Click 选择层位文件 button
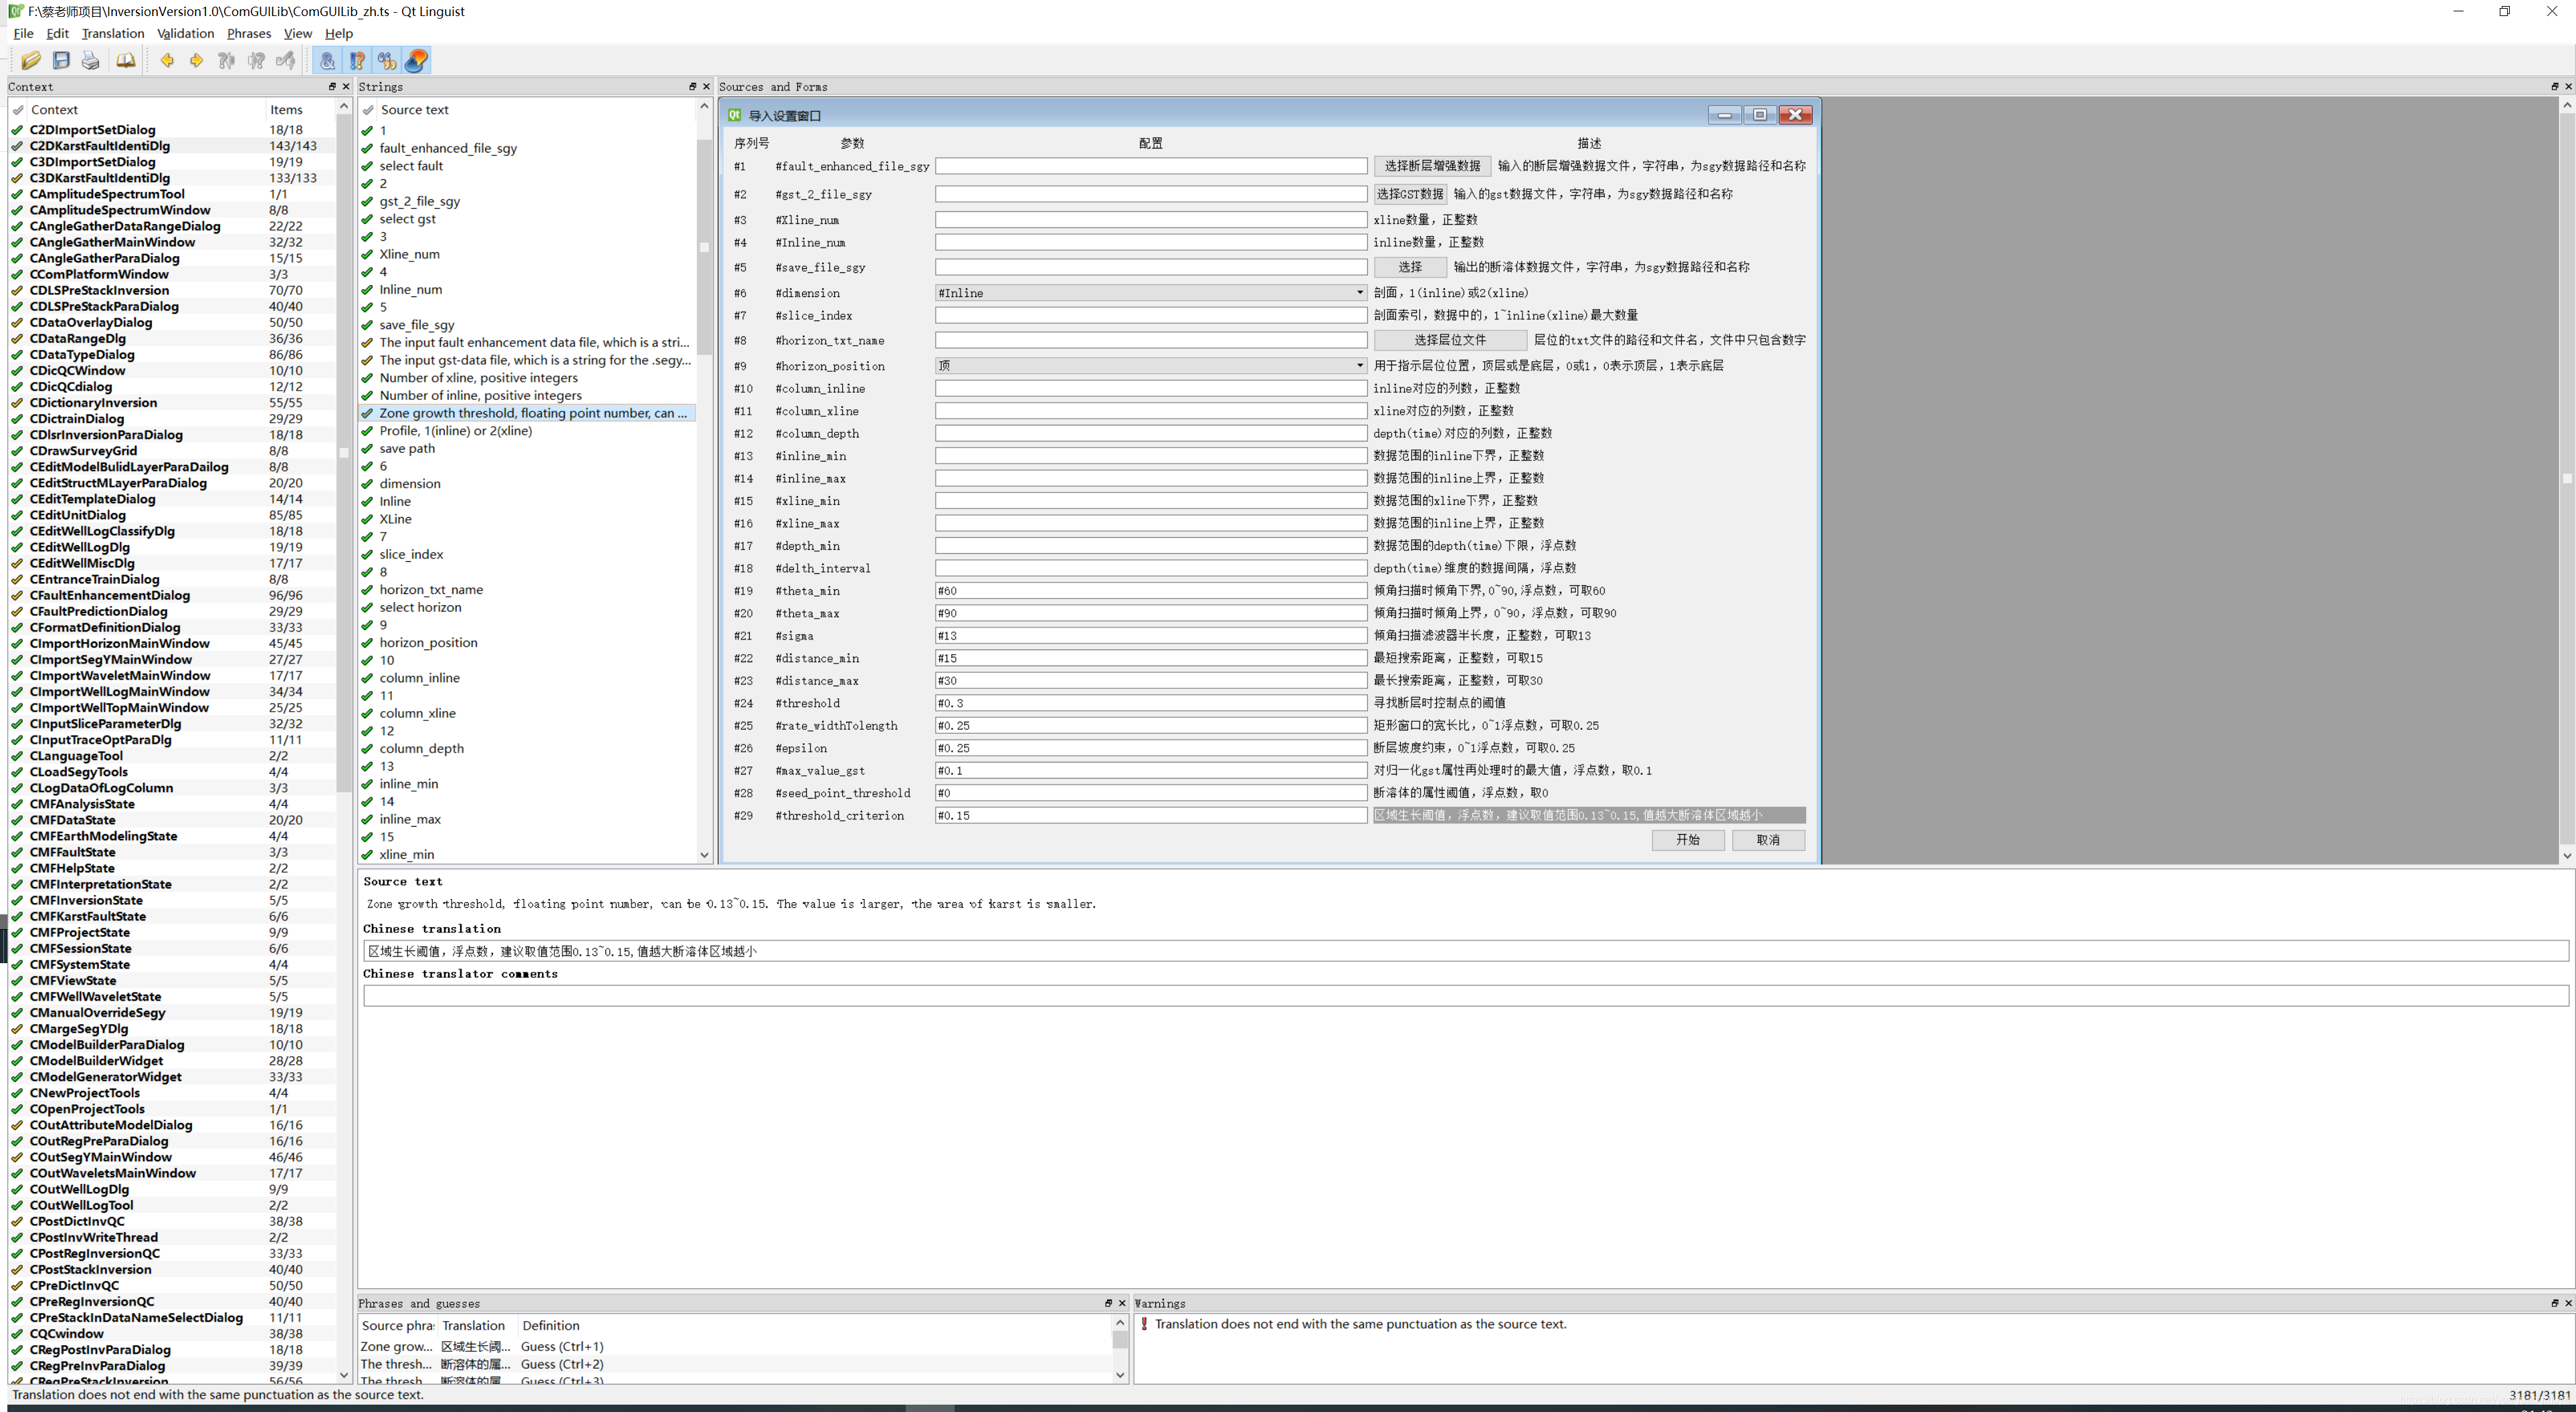This screenshot has width=2576, height=1412. (1450, 340)
